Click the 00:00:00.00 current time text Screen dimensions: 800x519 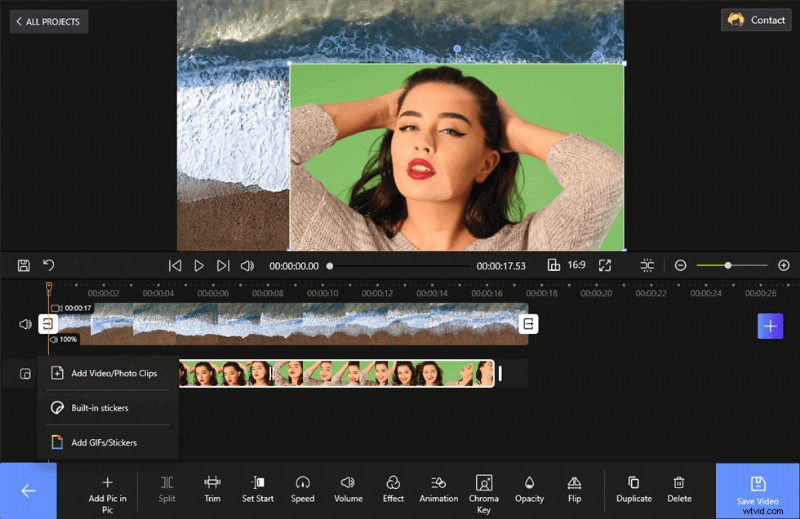[x=294, y=266]
